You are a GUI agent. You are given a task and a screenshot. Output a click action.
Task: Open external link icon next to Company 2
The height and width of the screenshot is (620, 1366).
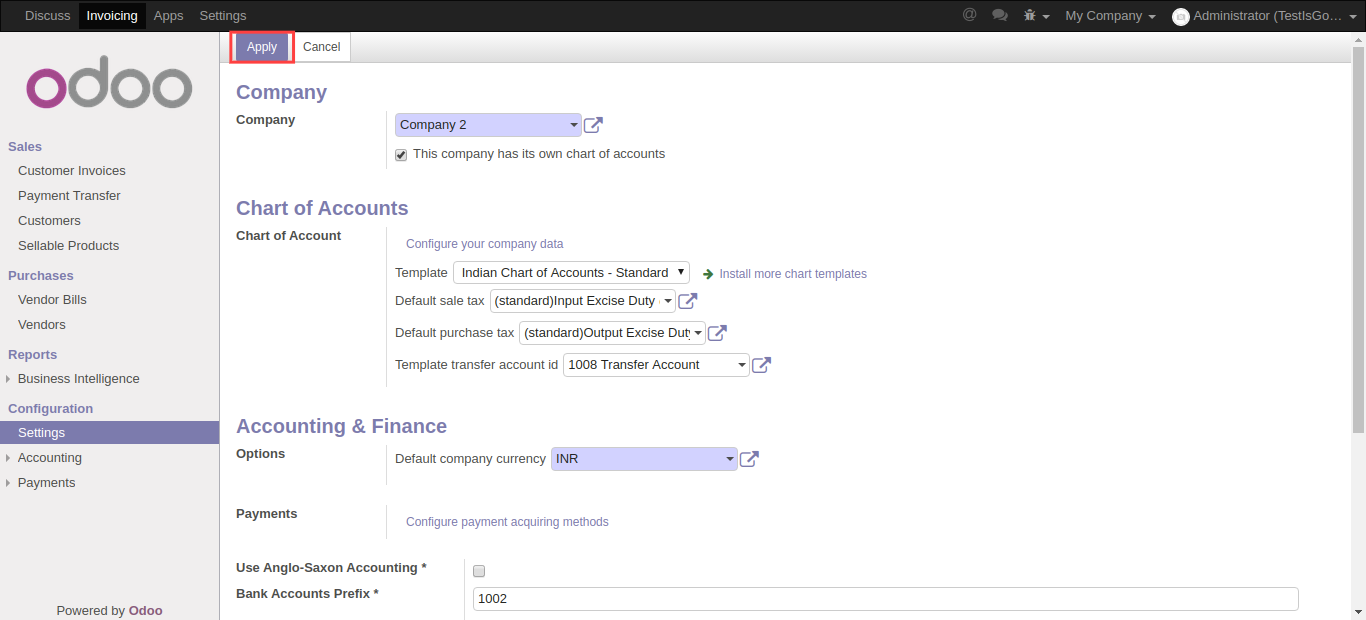(593, 125)
